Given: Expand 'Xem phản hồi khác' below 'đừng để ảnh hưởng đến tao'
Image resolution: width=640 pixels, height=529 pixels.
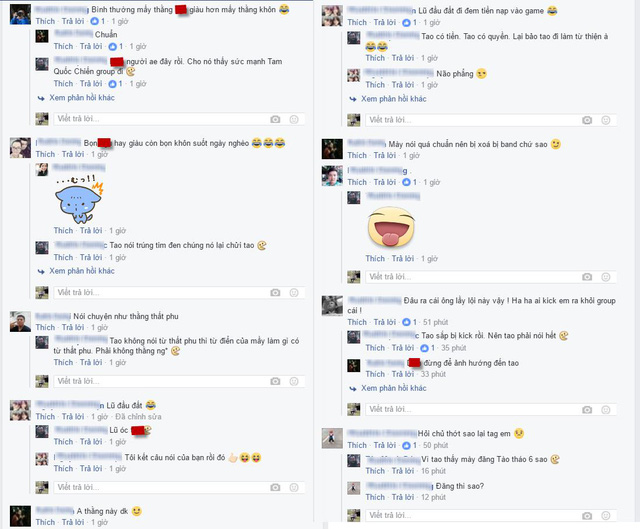Looking at the screenshot, I should 393,388.
